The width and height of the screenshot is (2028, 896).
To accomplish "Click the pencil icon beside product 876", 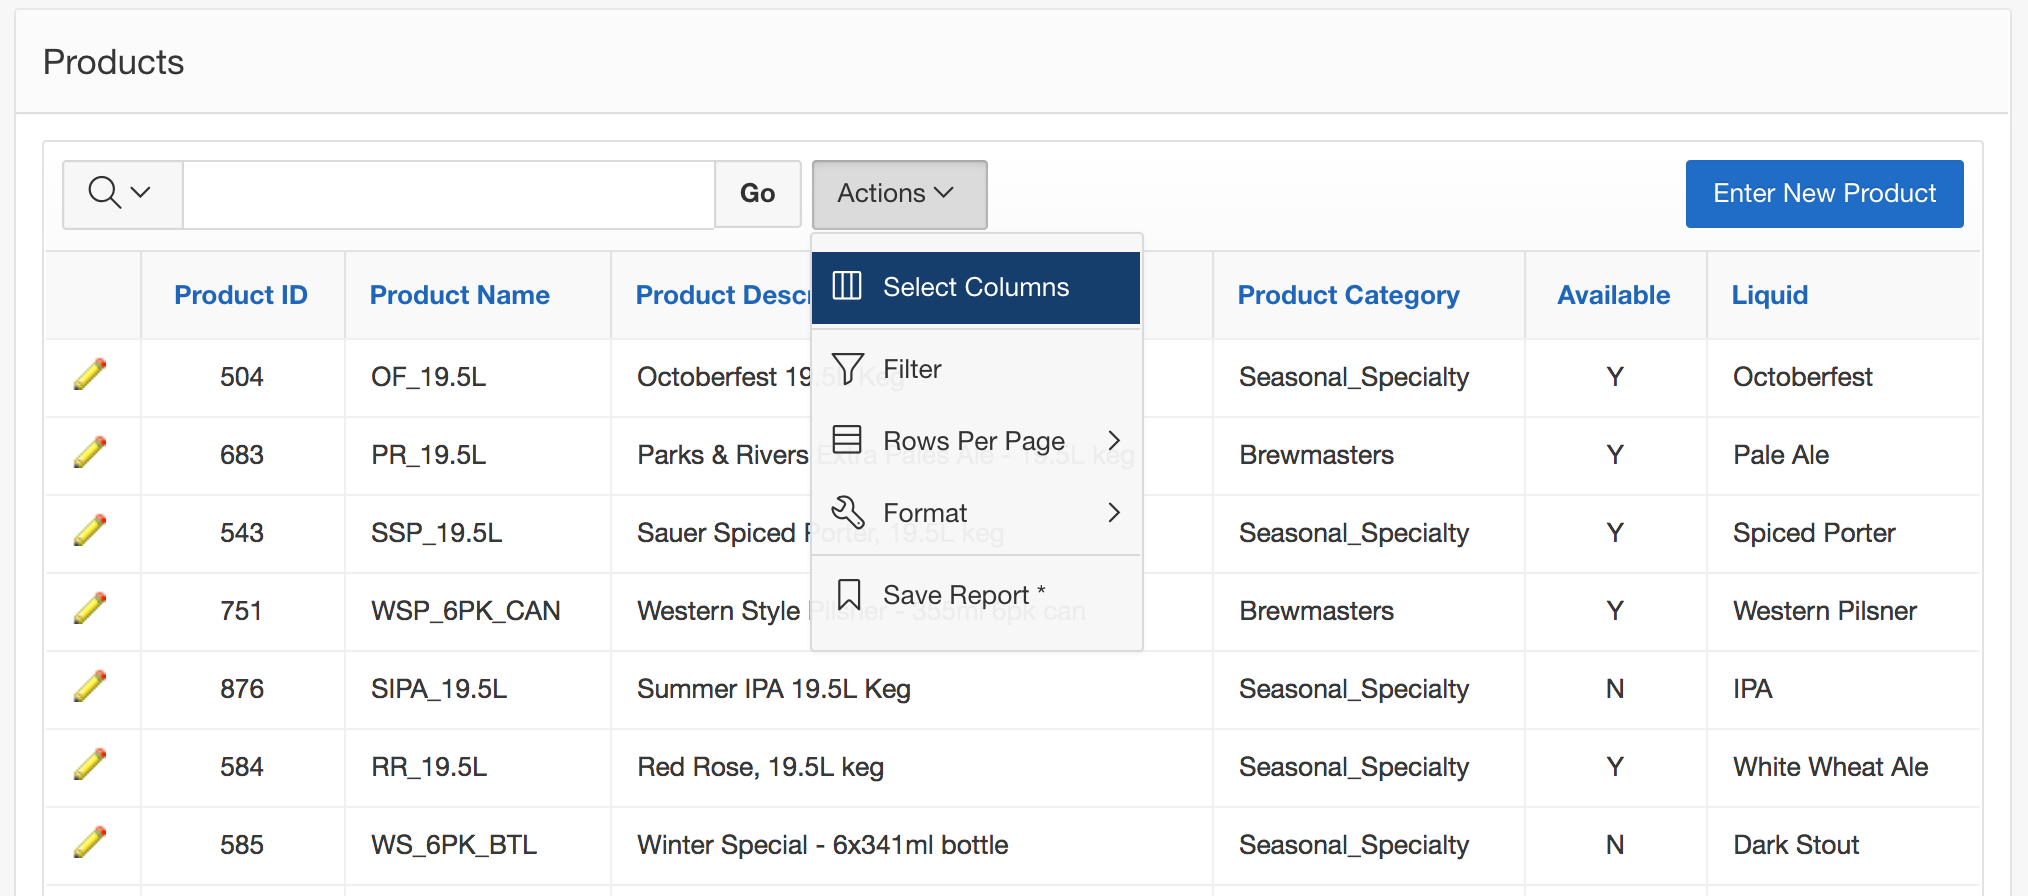I will pyautogui.click(x=90, y=686).
